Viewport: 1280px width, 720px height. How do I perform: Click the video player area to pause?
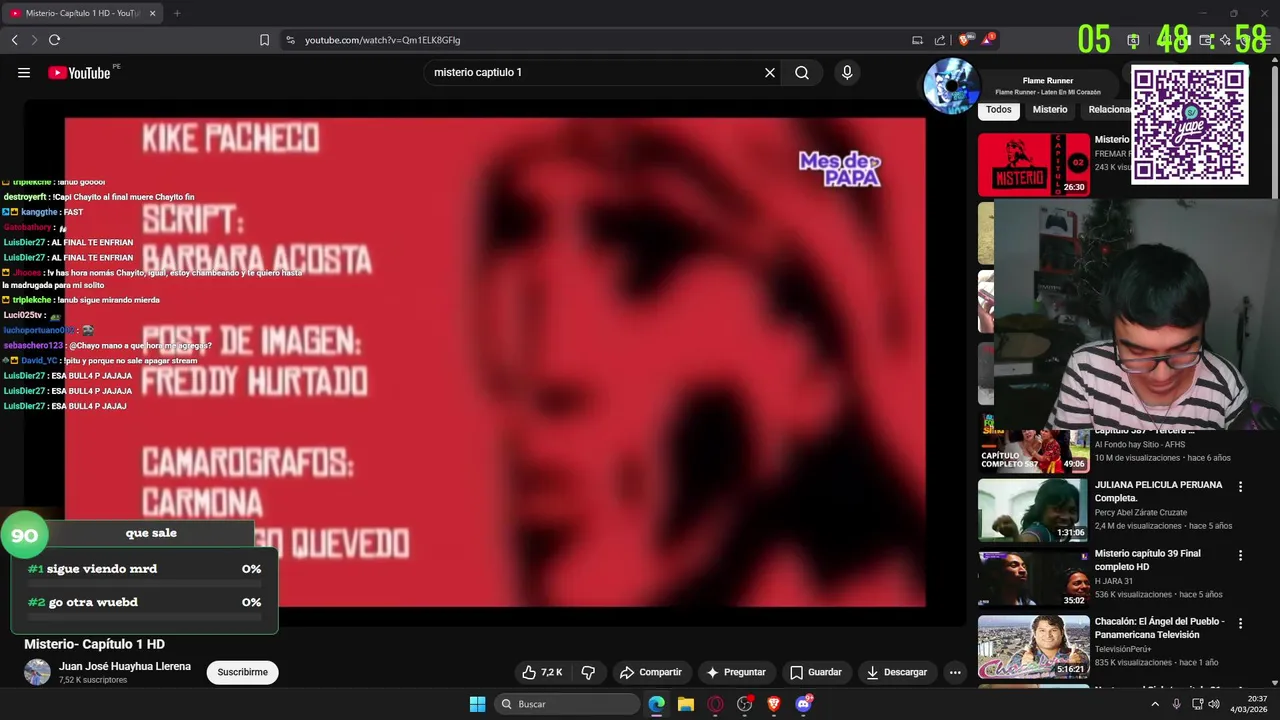point(495,362)
